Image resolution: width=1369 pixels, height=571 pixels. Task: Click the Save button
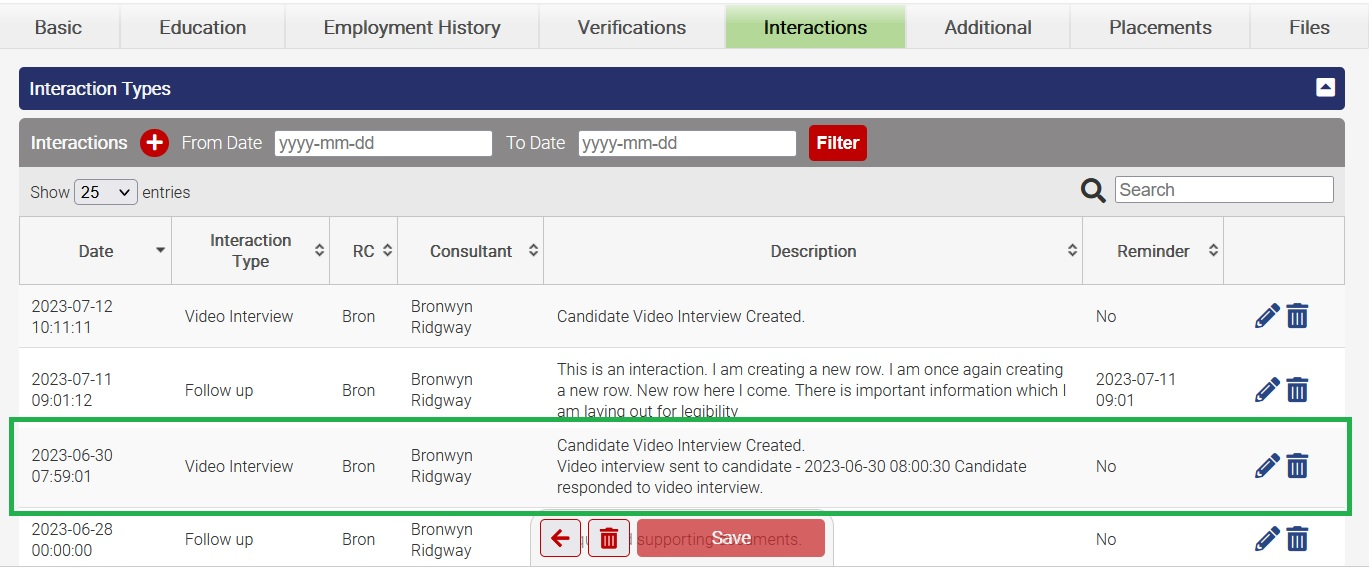click(x=731, y=539)
